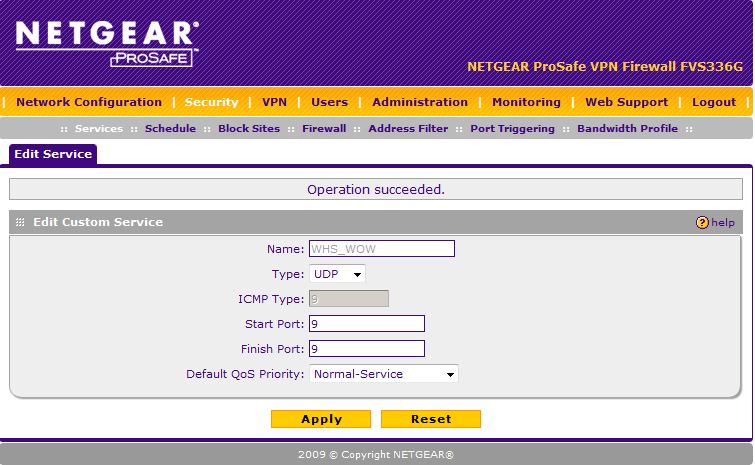The image size is (755, 465).
Task: Go to the Schedule submenu
Action: (x=170, y=129)
